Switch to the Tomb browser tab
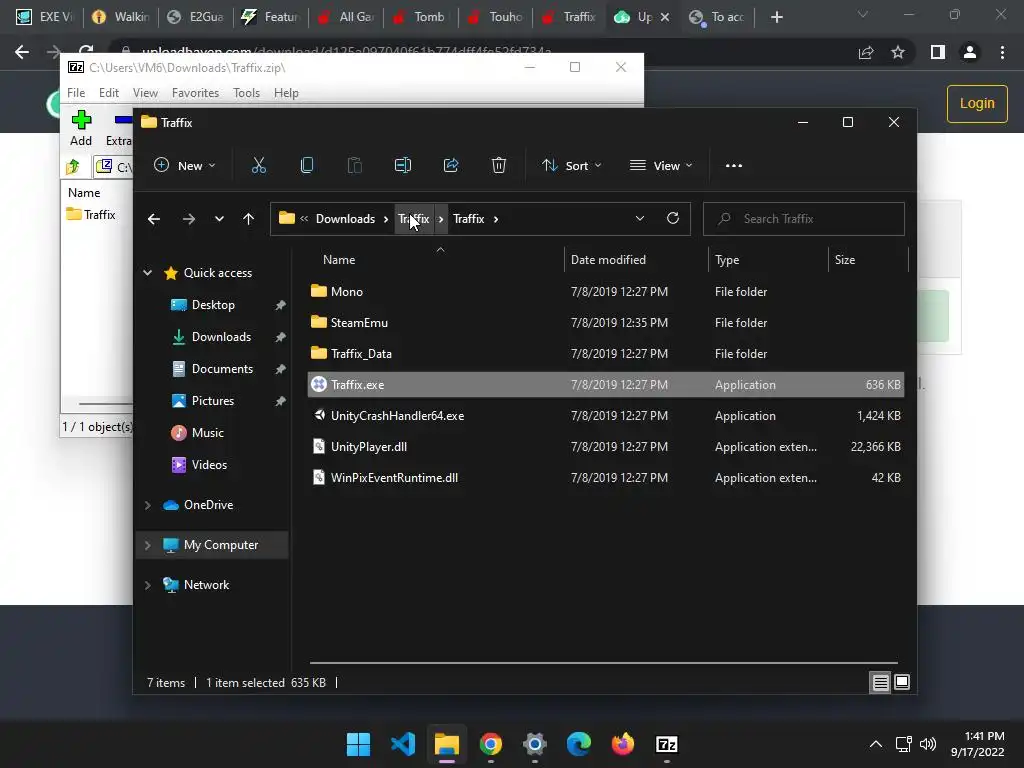The image size is (1024, 768). coord(421,17)
